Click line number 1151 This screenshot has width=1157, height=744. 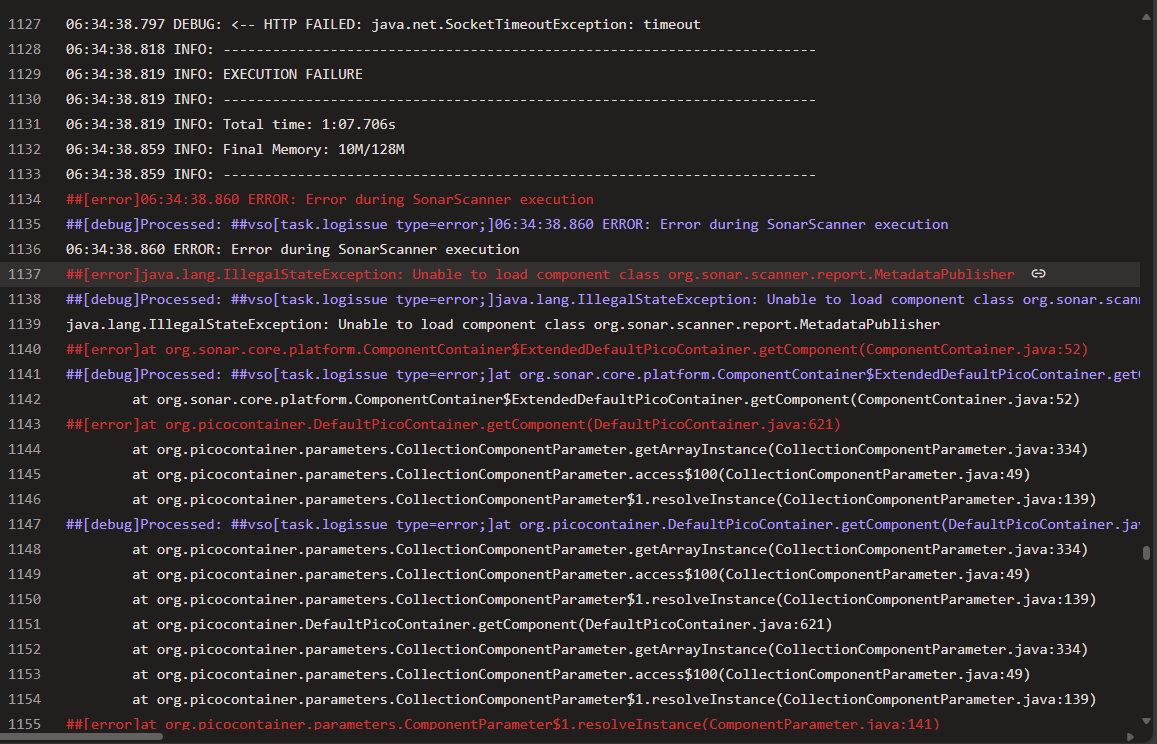tap(24, 624)
